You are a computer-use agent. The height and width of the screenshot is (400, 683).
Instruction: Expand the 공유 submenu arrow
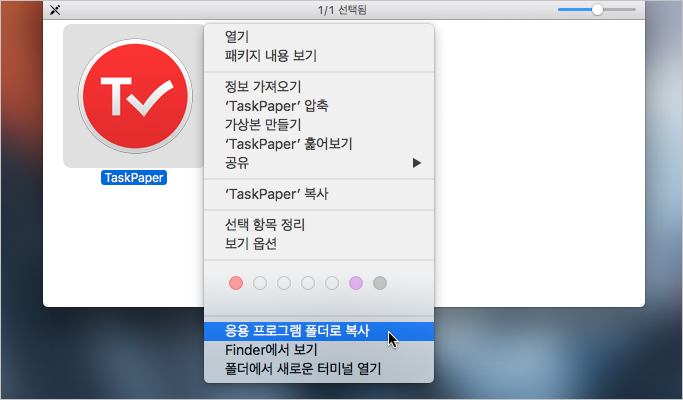(x=417, y=163)
